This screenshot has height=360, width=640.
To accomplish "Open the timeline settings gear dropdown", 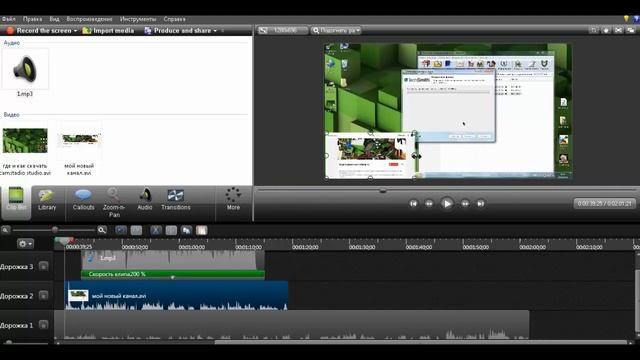I will (x=25, y=244).
